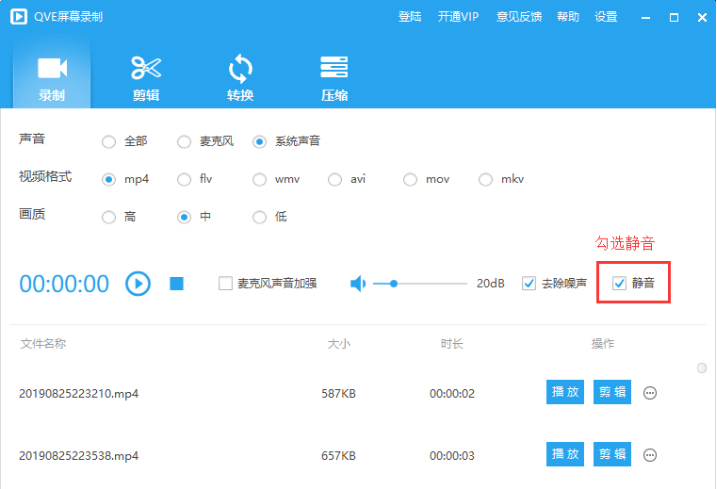The width and height of the screenshot is (717, 489).
Task: Set 画质 quality to 高
Action: click(x=109, y=217)
